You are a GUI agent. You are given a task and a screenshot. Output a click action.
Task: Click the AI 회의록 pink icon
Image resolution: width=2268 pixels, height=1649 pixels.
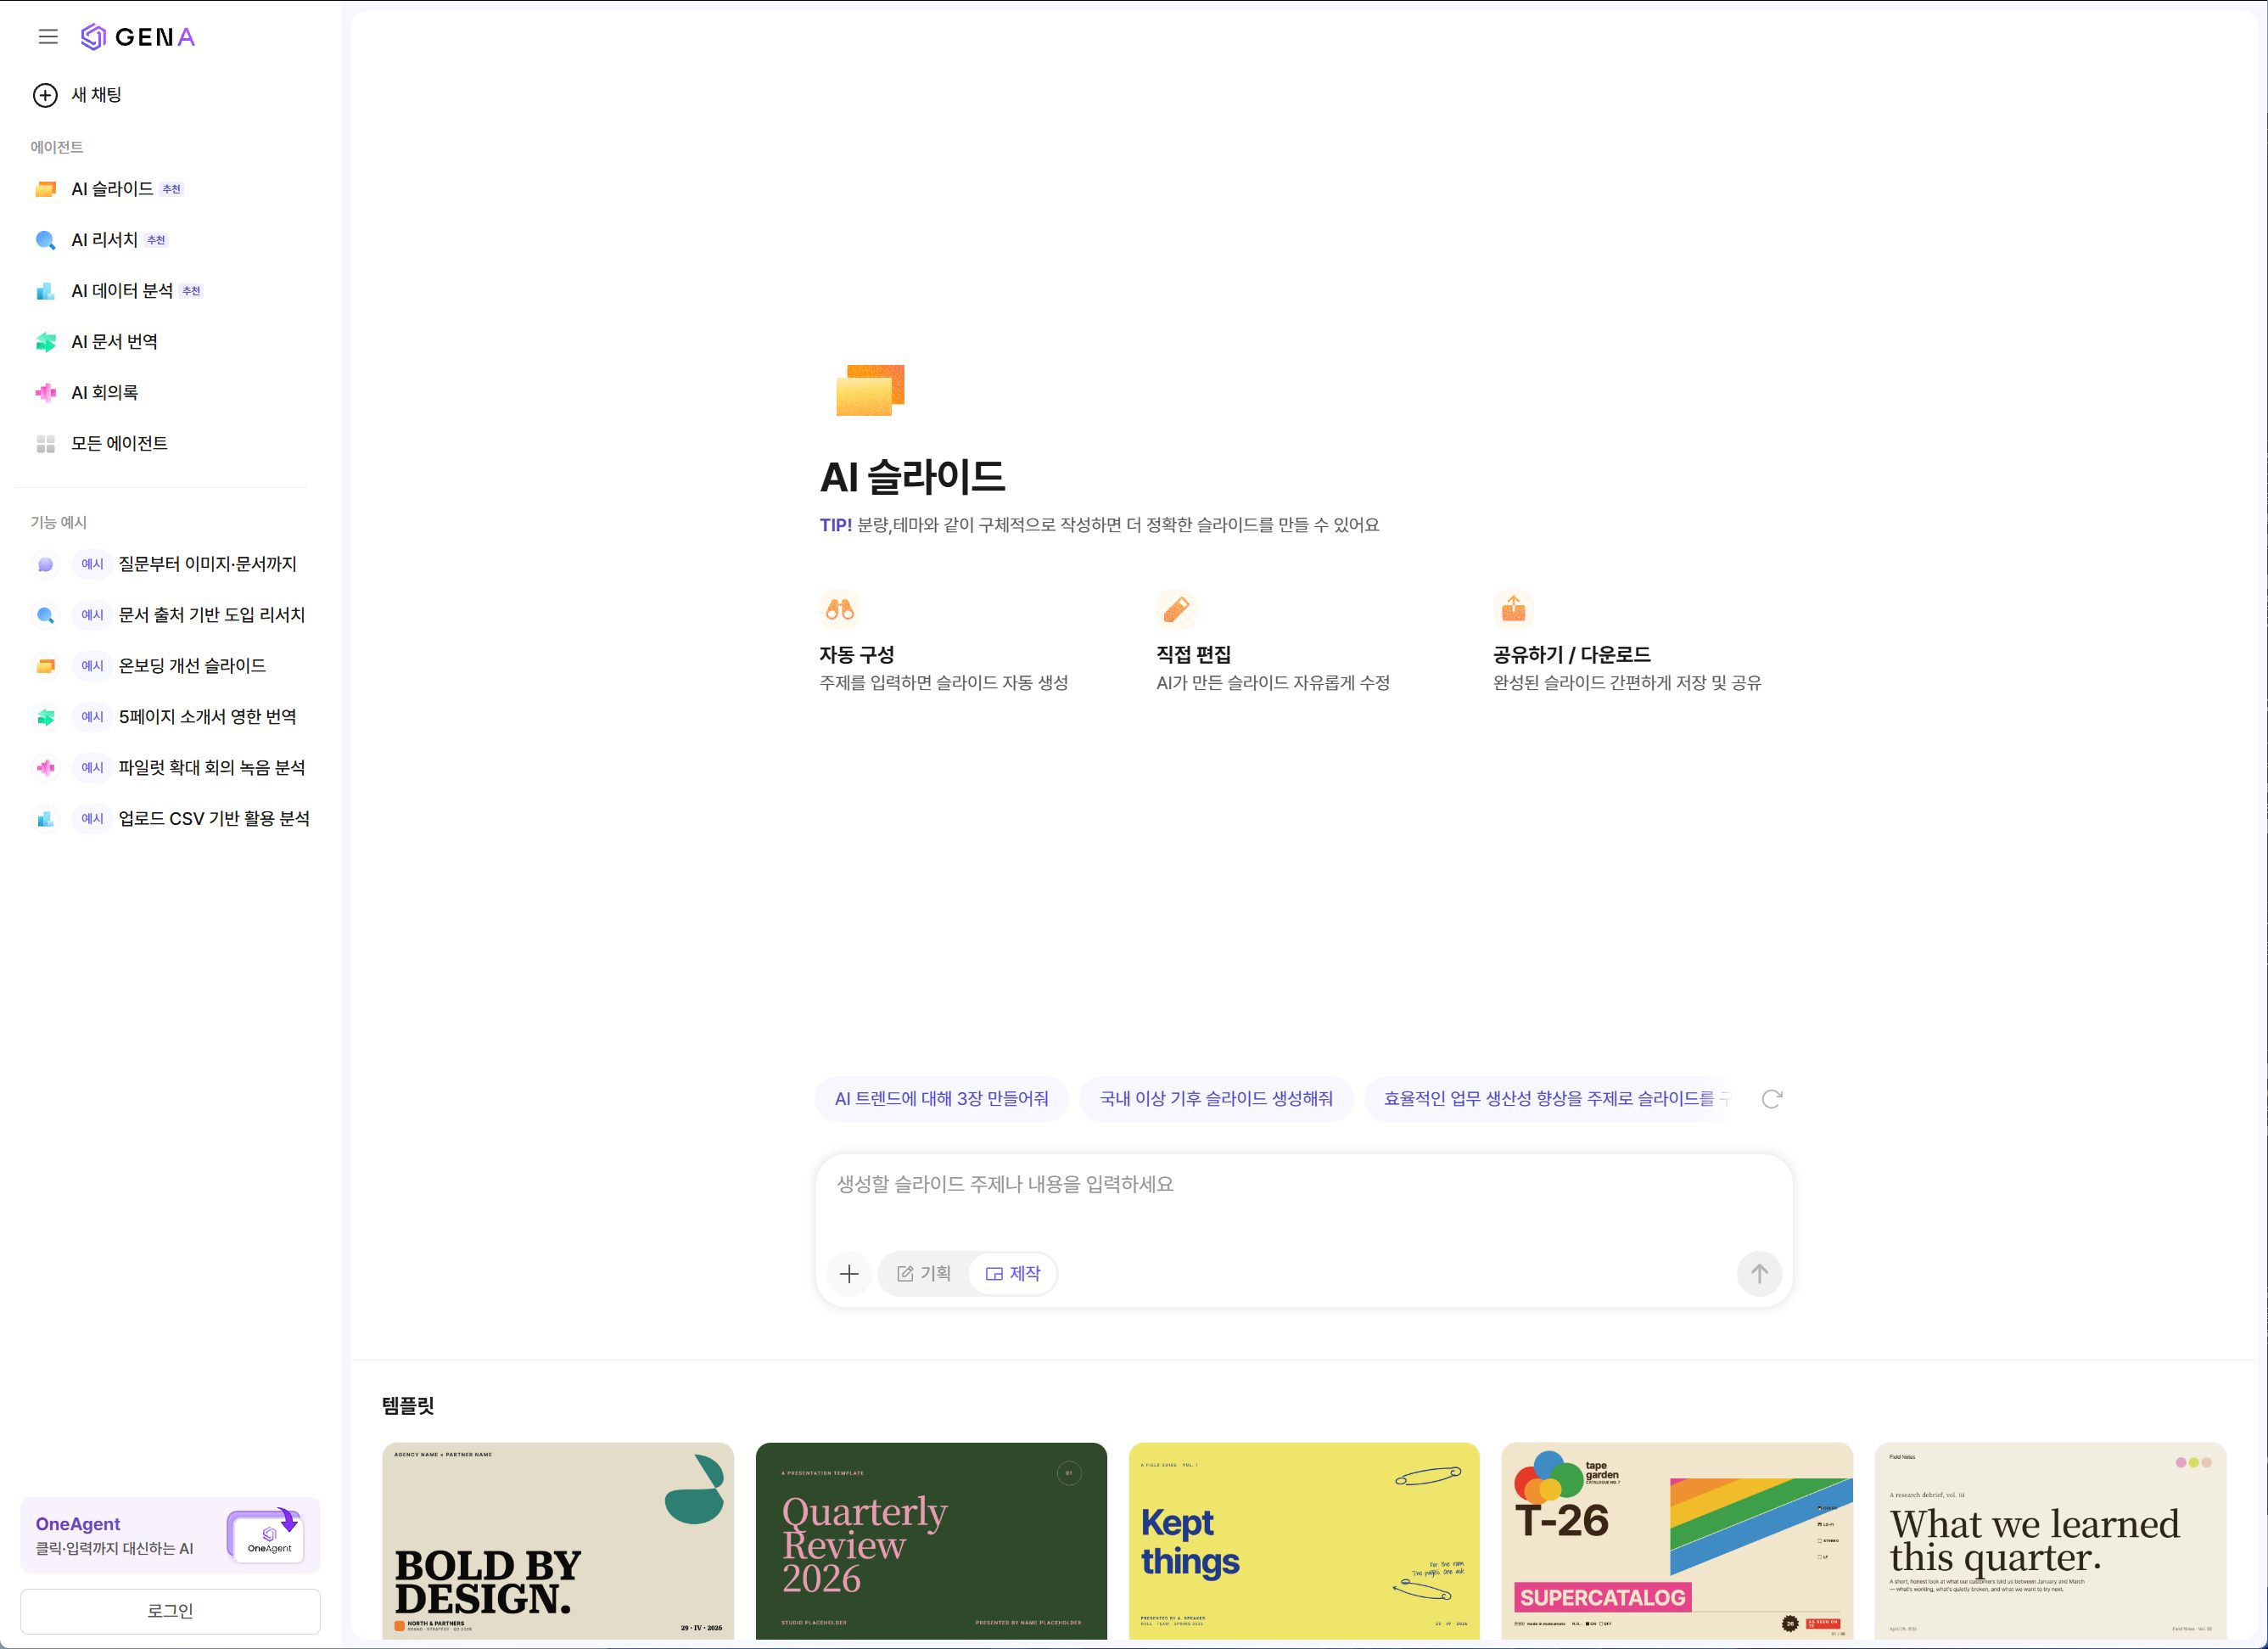pyautogui.click(x=46, y=393)
